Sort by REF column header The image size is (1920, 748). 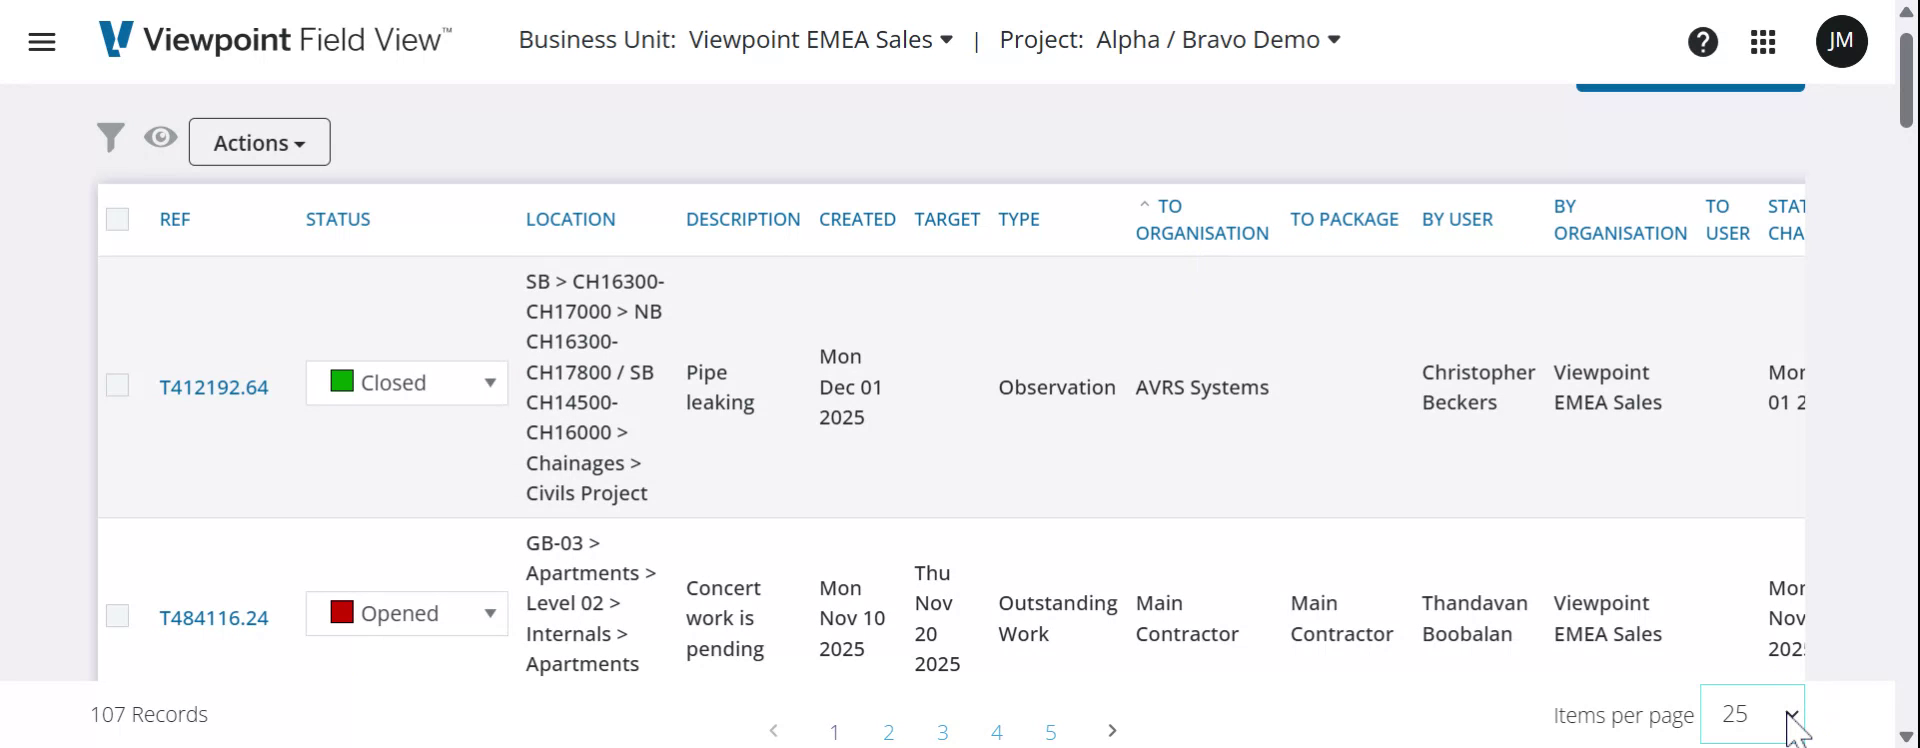(x=175, y=219)
